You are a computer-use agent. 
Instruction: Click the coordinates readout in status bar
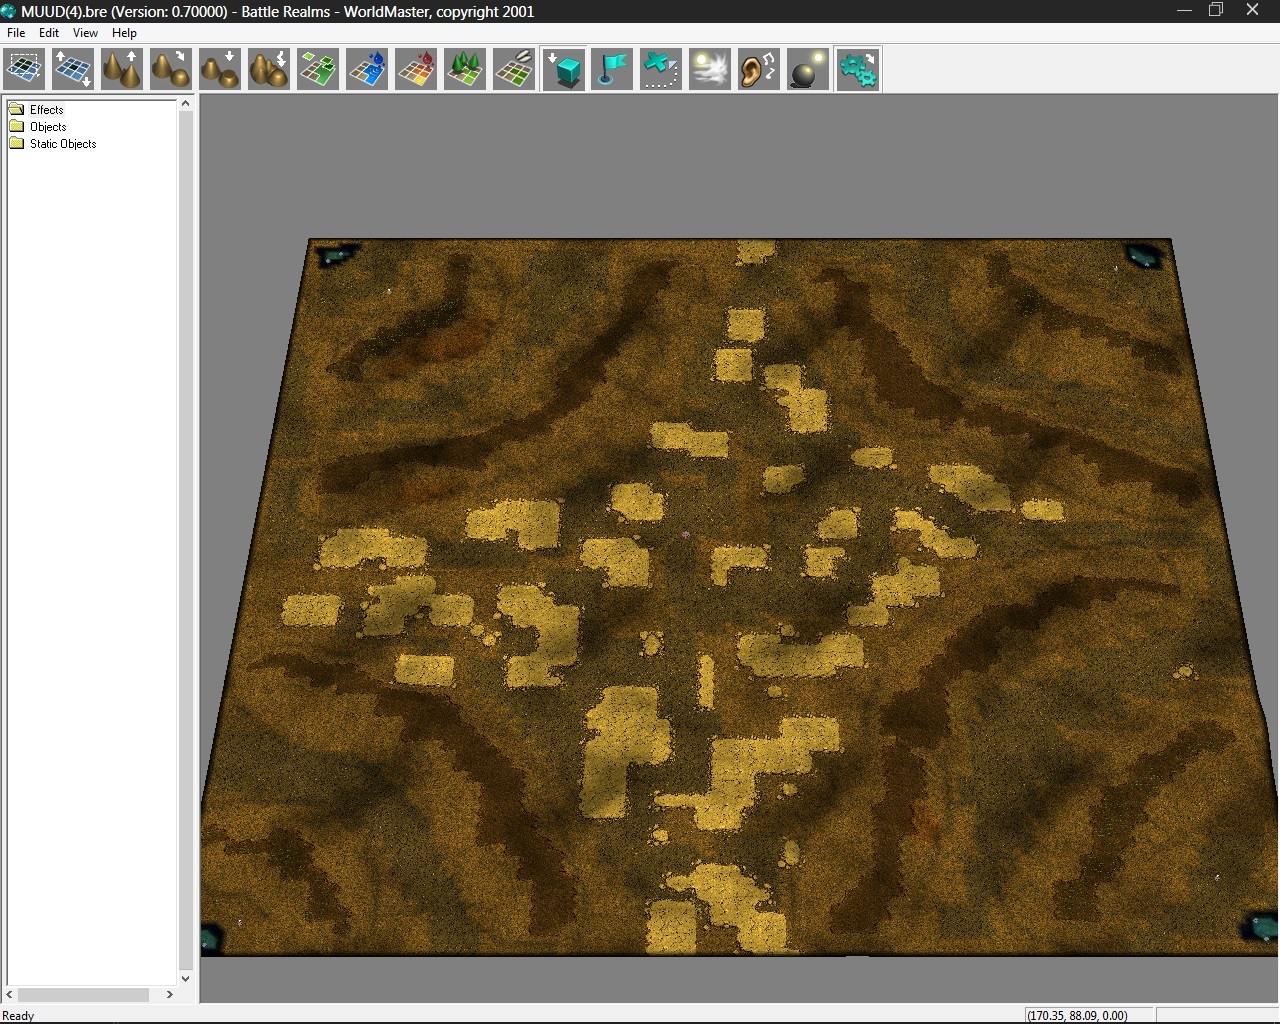(1078, 1016)
